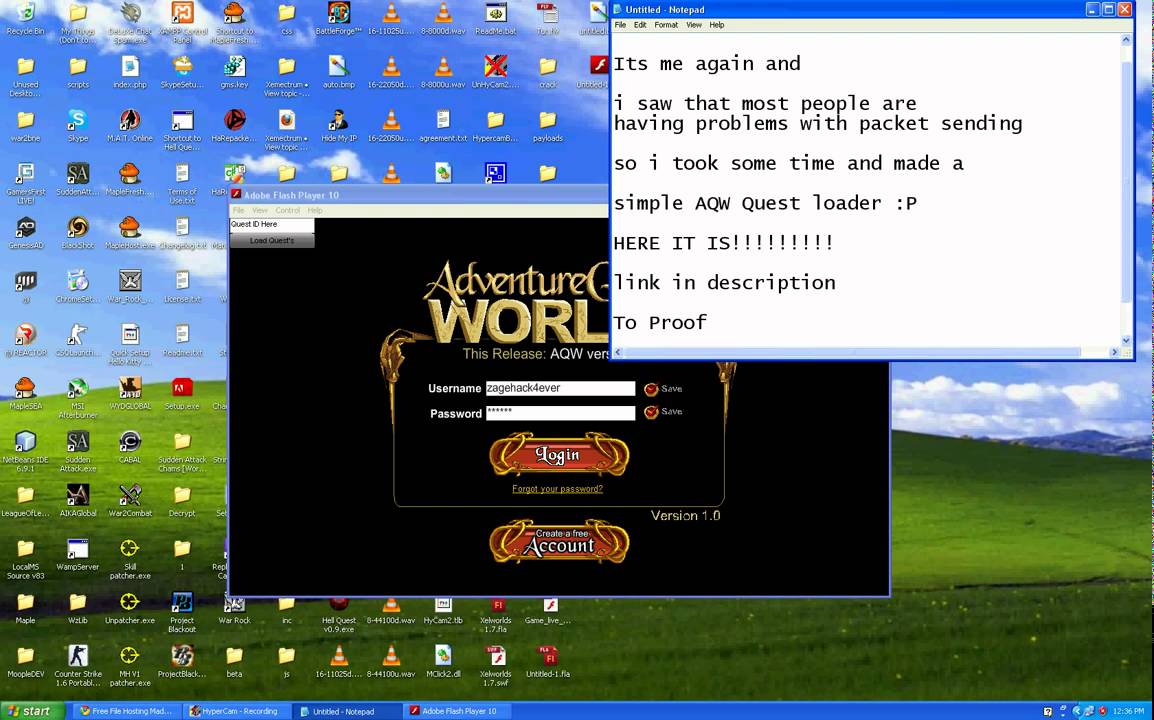This screenshot has height=720, width=1154.
Task: Switch to Adobe Flash Player 10 taskbar item
Action: (456, 711)
